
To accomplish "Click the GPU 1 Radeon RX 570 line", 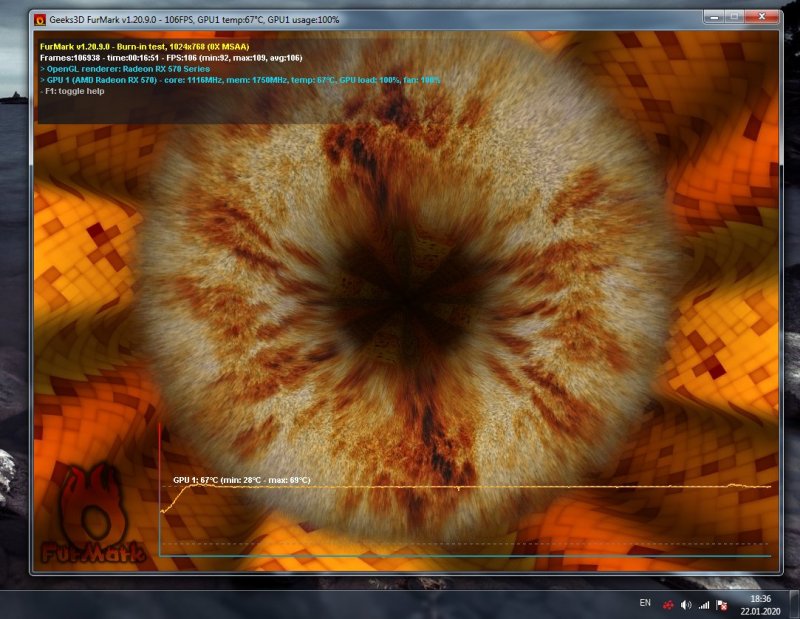I will pos(240,80).
